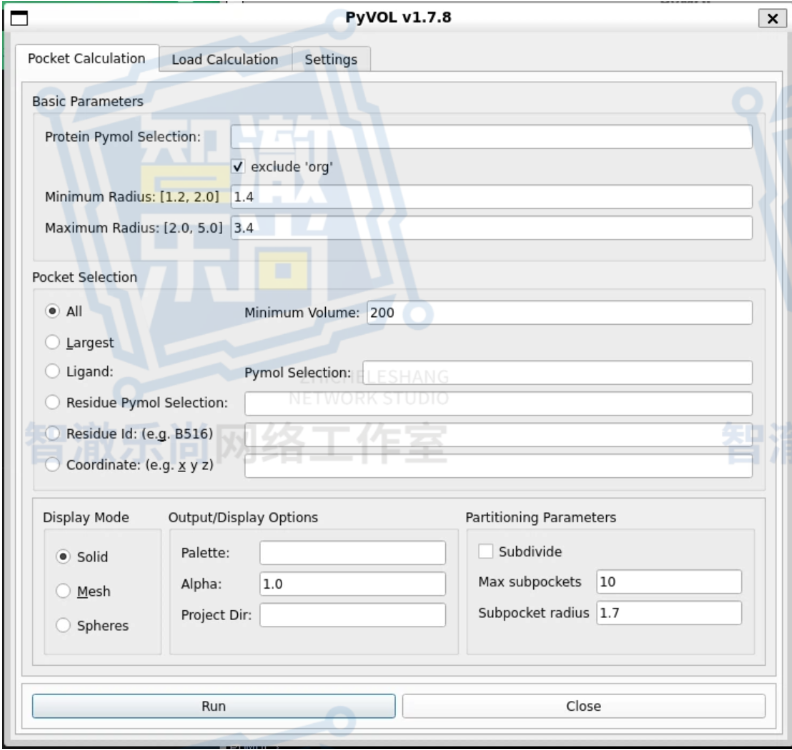Select the Largest pocket radio button
792x750 pixels.
pos(53,342)
